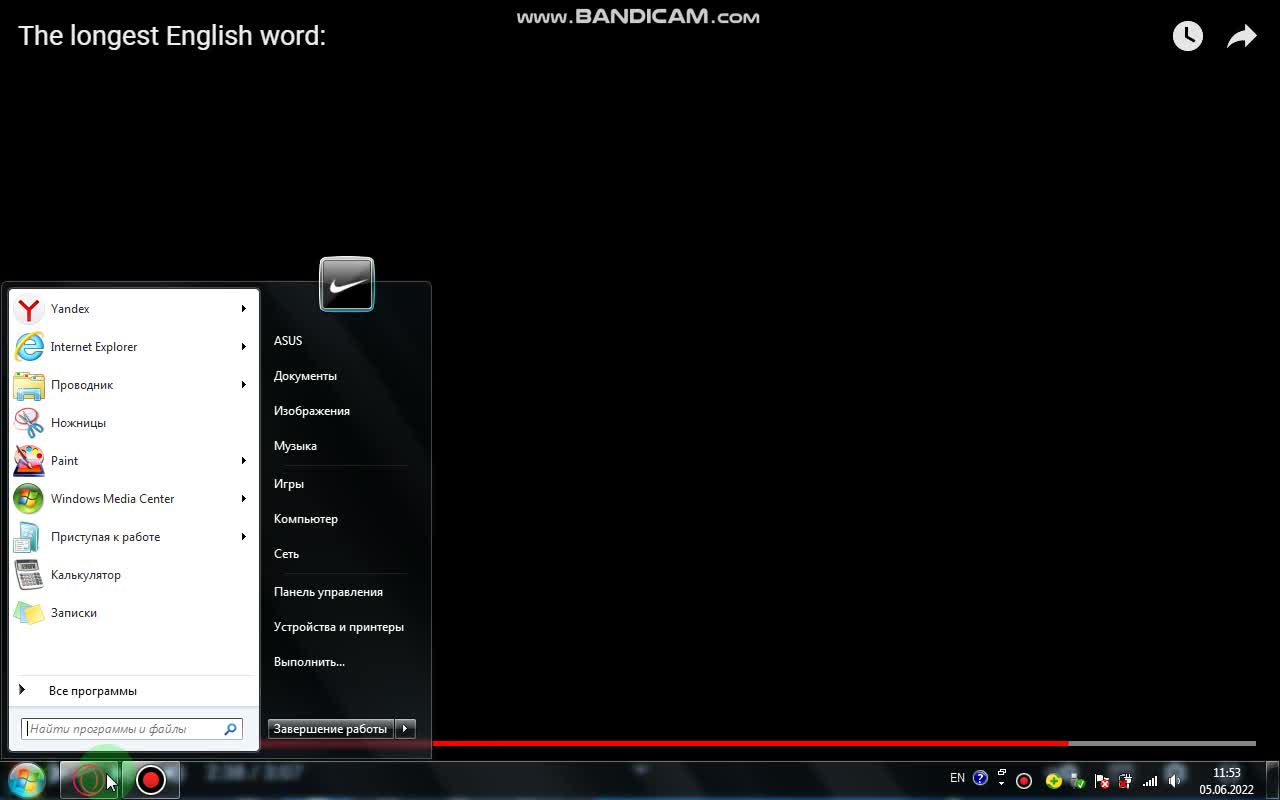Expand Проводник jump list arrow
The image size is (1280, 800).
tap(243, 385)
